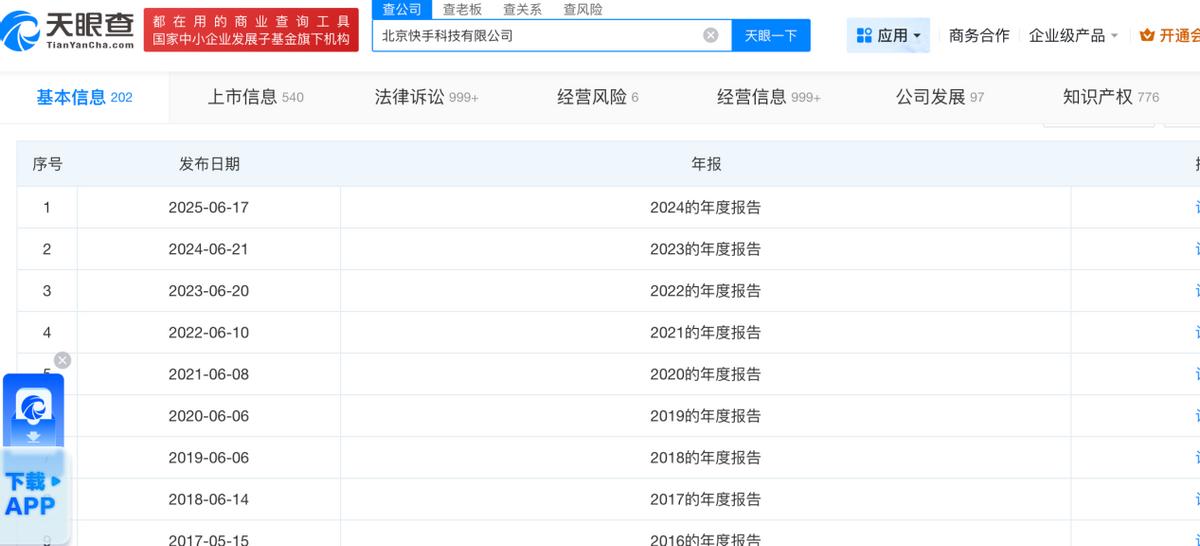Click row number 3 cell
The width and height of the screenshot is (1200, 546).
pos(47,291)
